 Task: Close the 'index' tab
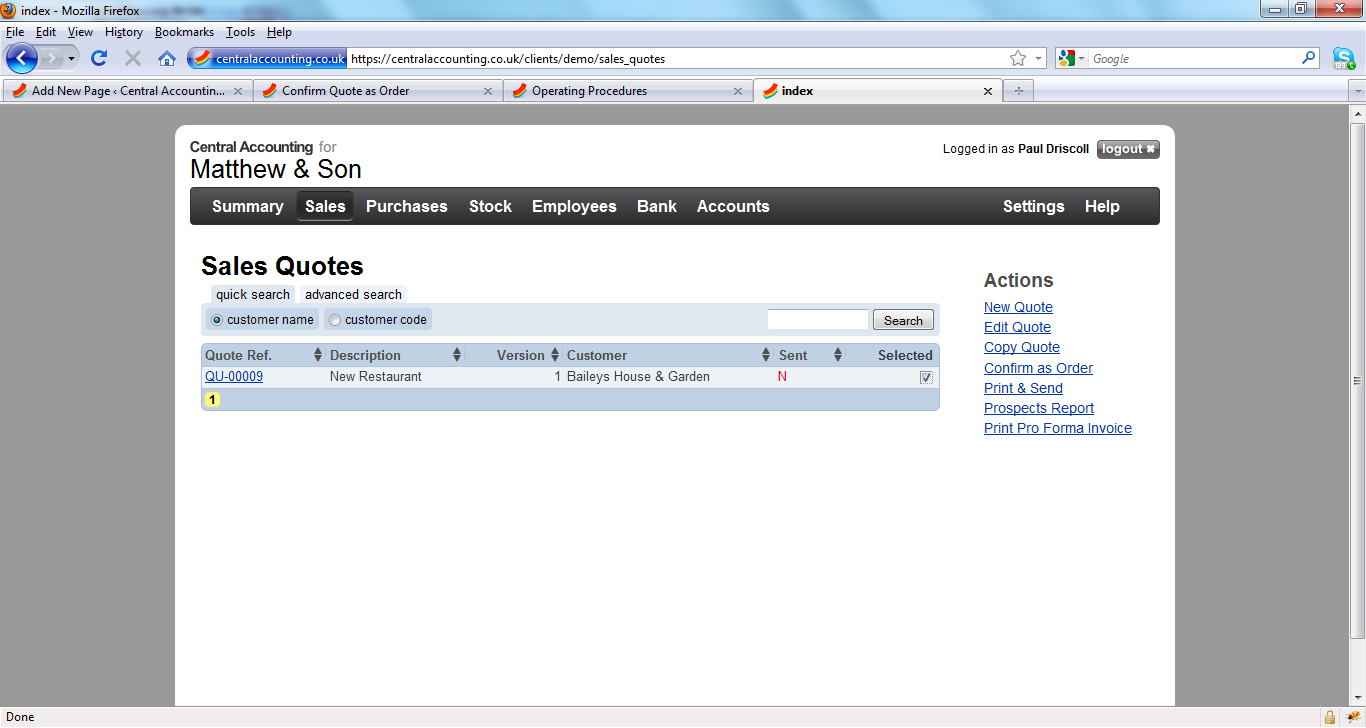click(x=988, y=91)
